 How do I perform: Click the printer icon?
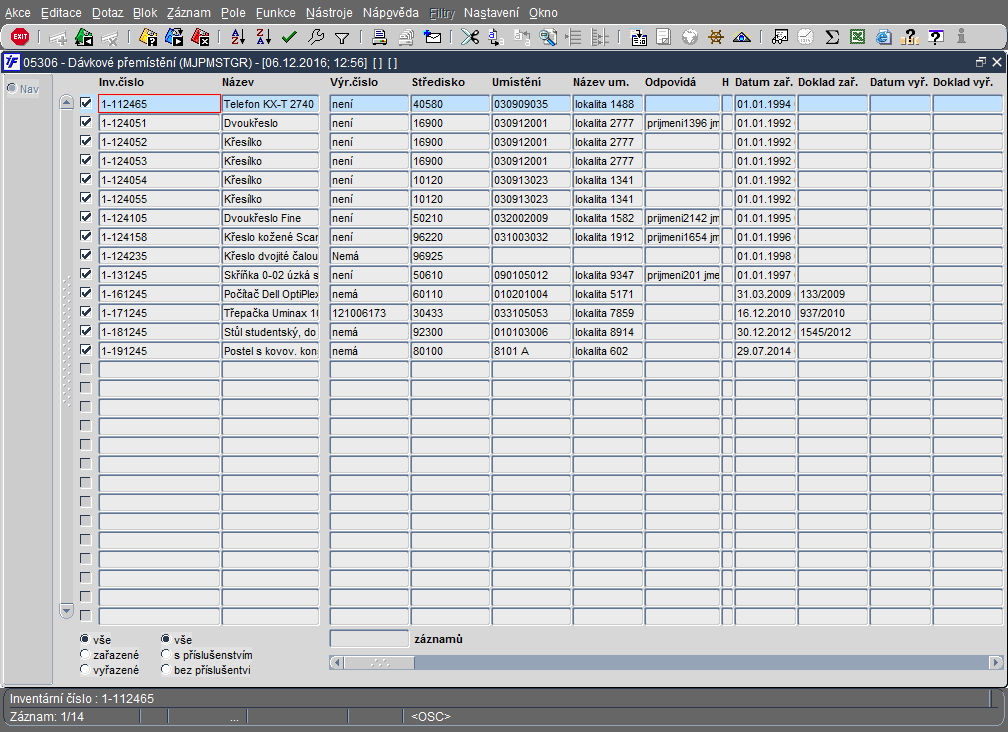coord(379,37)
